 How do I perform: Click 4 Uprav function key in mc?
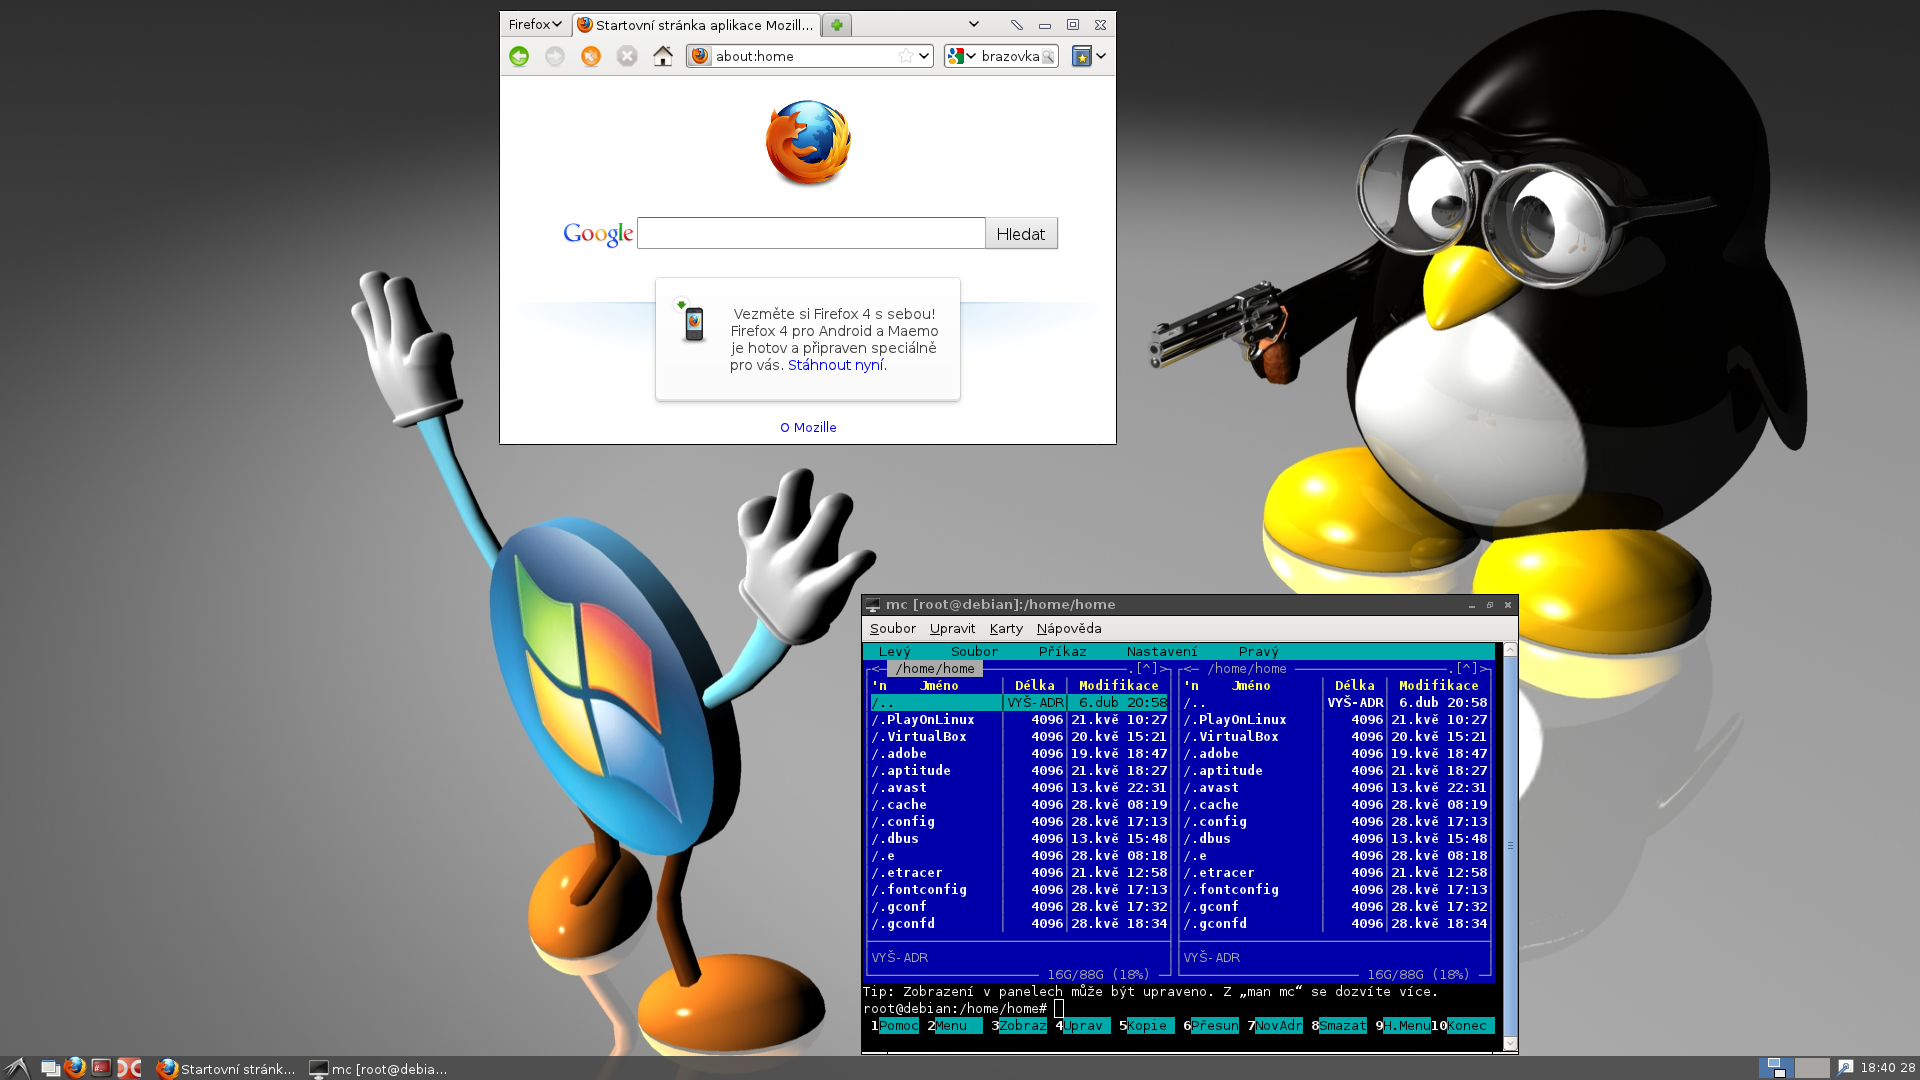point(1082,1025)
